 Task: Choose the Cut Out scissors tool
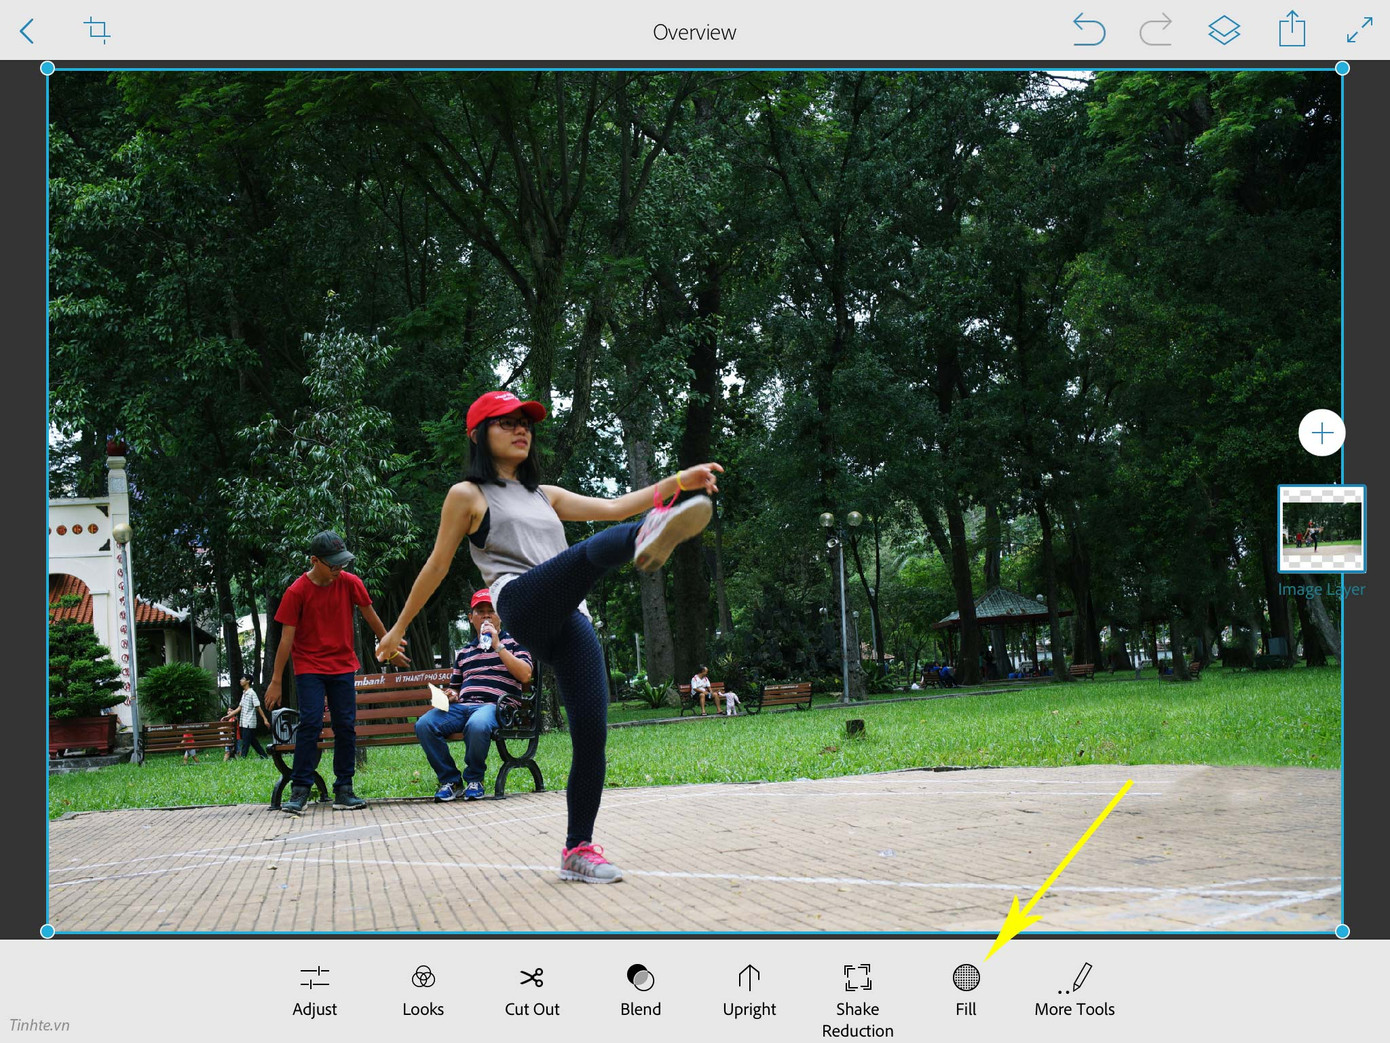coord(532,990)
